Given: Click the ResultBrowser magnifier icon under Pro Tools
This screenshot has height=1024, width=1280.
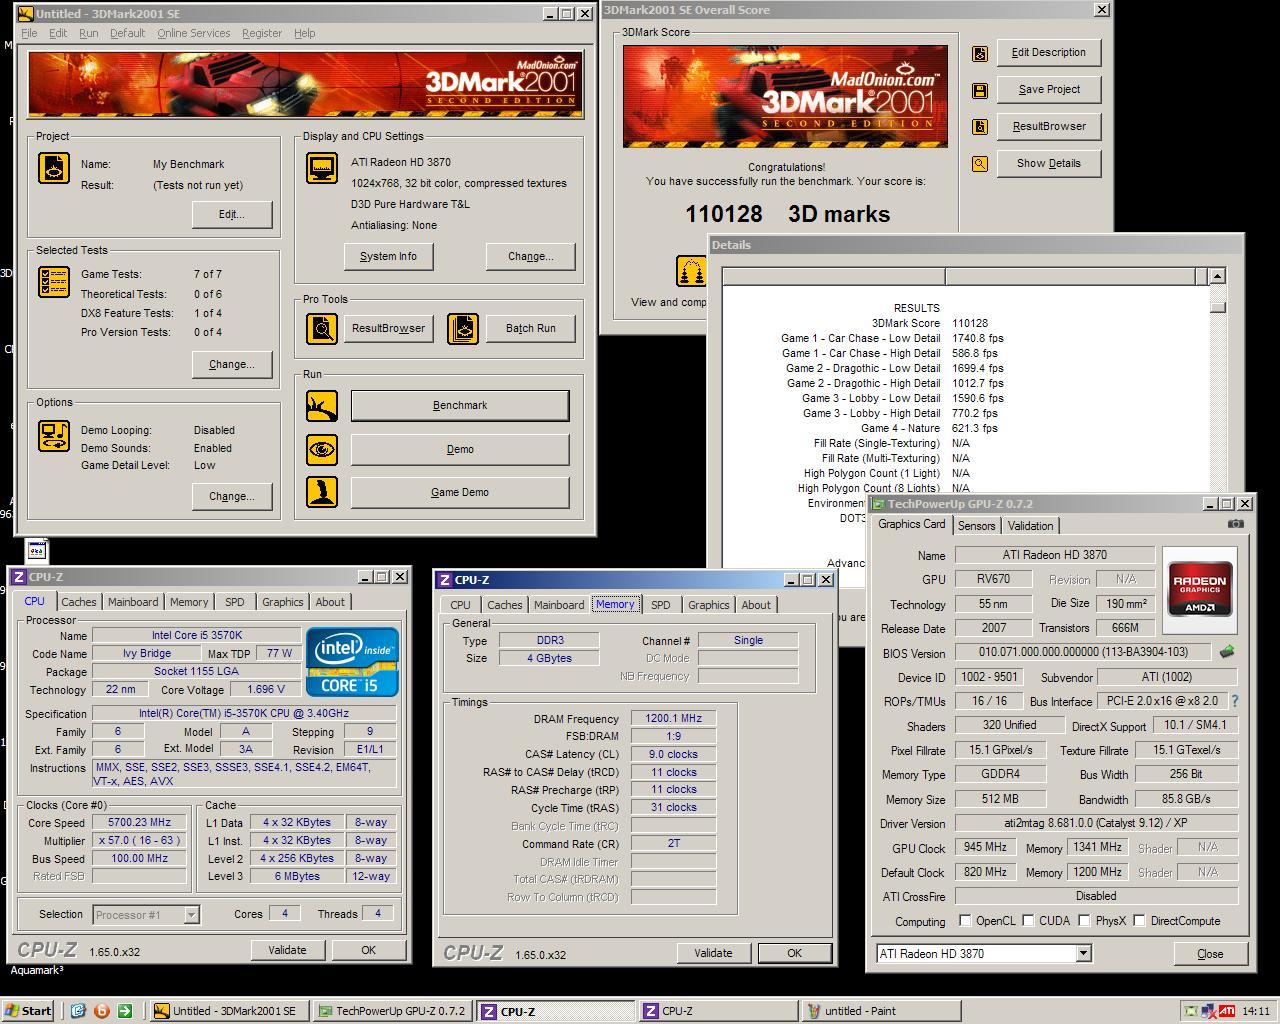Looking at the screenshot, I should (x=322, y=328).
